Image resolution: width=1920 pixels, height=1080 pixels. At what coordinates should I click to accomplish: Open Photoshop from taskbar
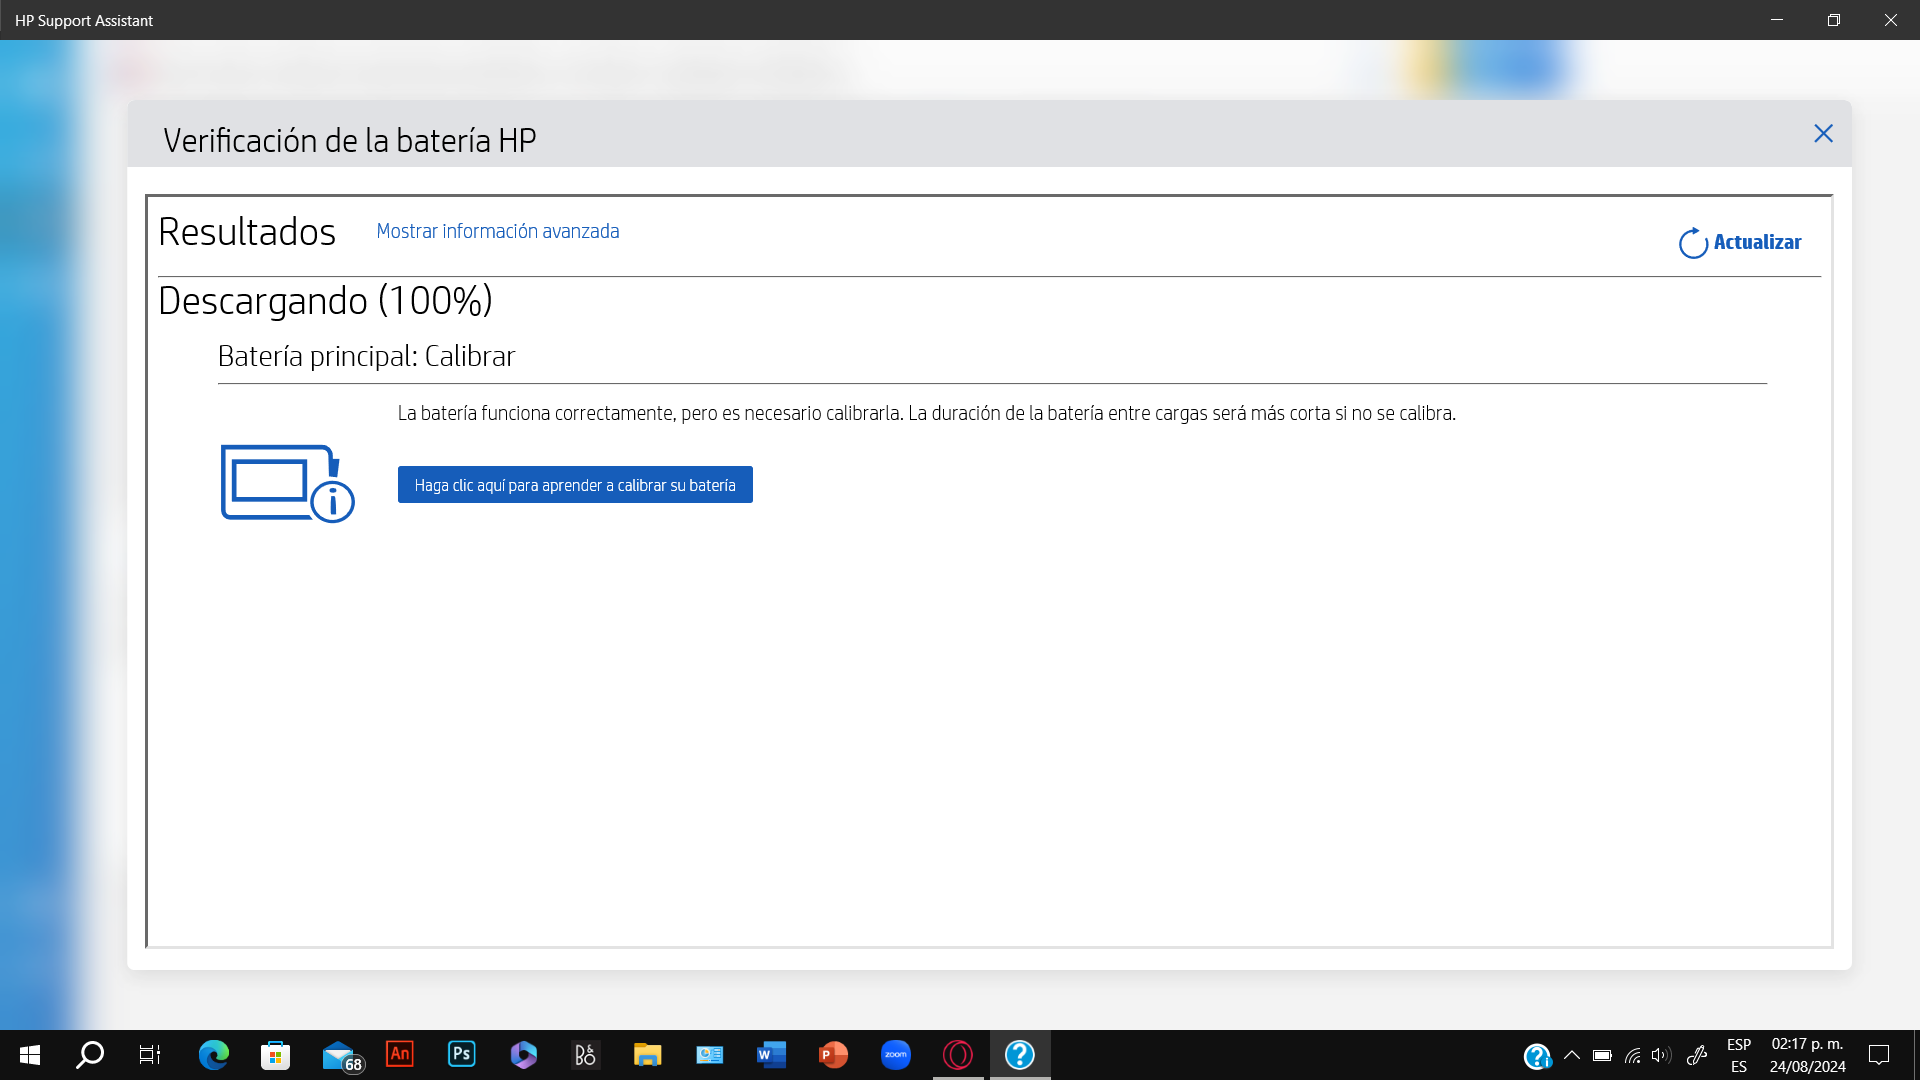(461, 1054)
